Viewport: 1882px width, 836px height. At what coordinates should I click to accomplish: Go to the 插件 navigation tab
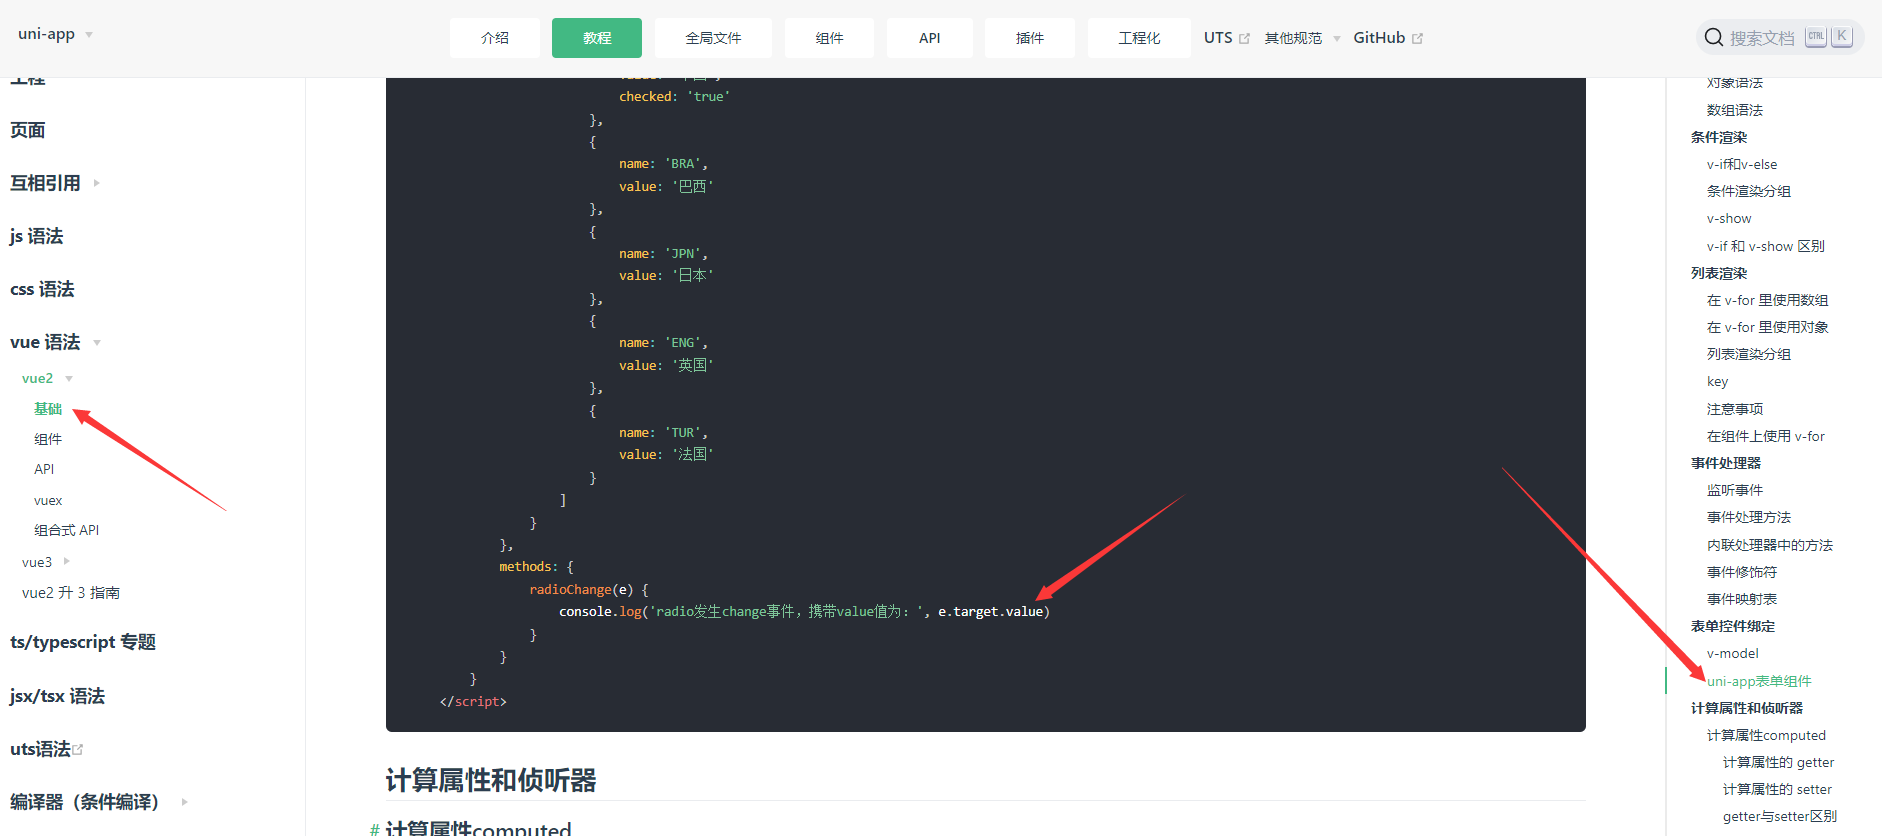click(1030, 38)
